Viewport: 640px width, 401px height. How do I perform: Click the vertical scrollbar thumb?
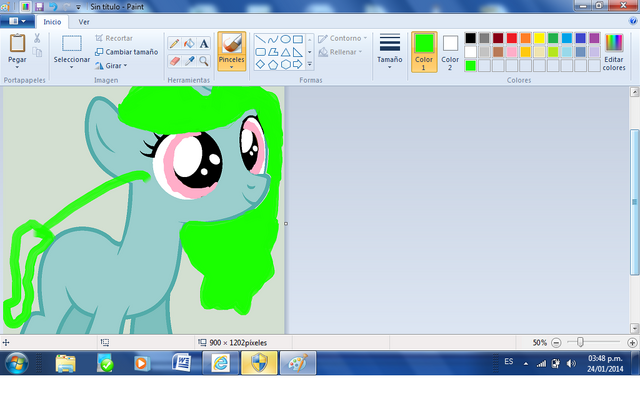pos(634,202)
